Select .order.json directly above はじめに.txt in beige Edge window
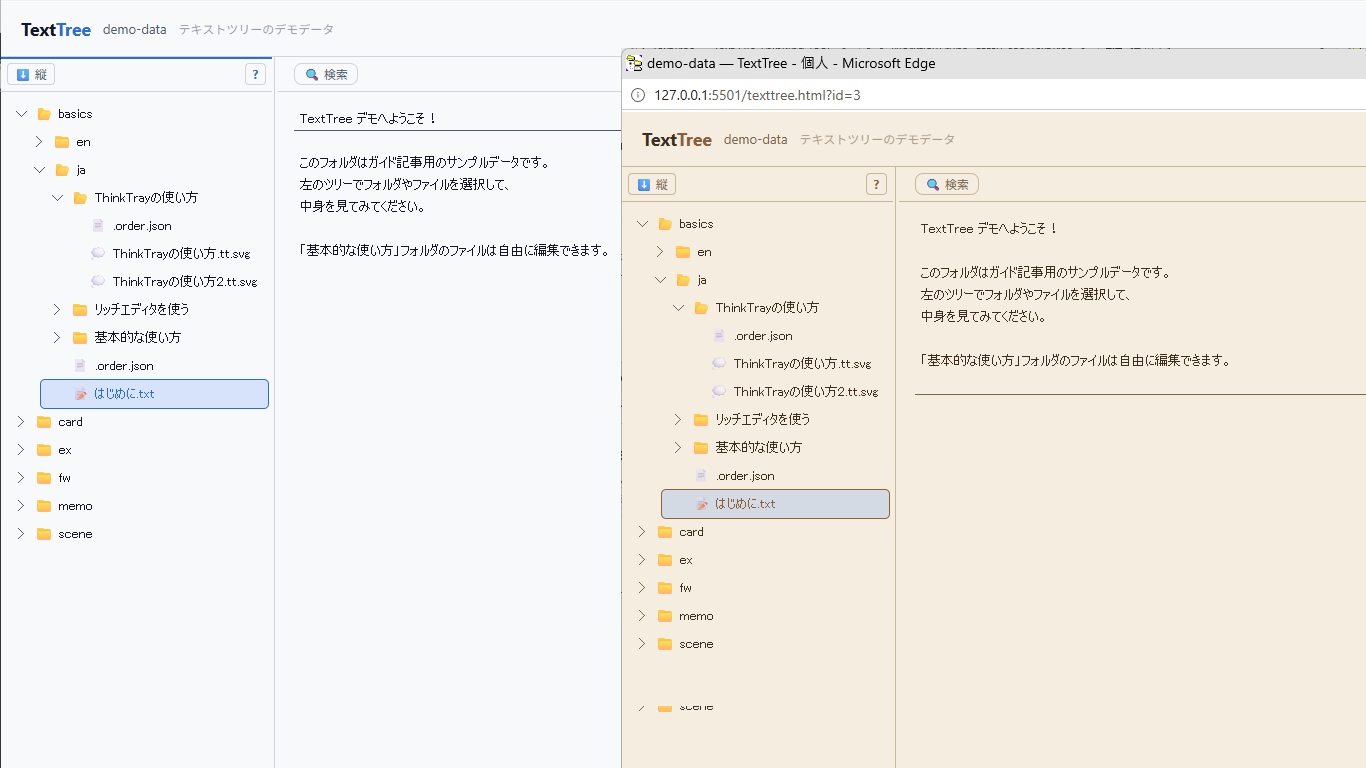 coord(745,476)
